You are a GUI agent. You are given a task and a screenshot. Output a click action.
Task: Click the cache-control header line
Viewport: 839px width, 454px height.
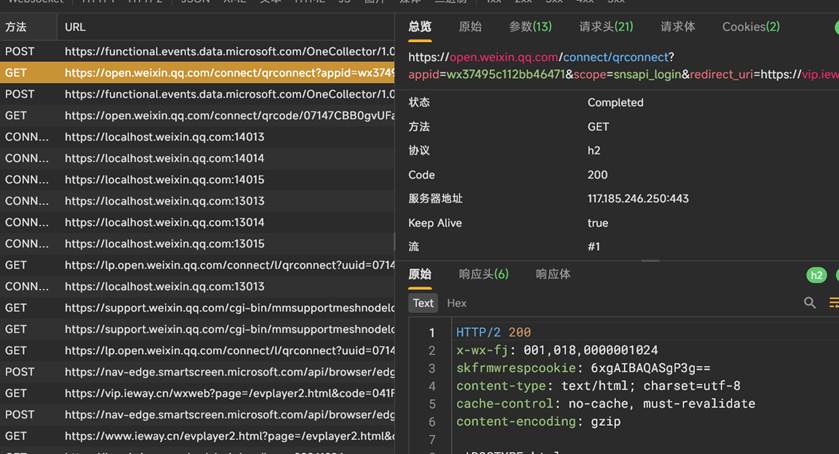tap(606, 404)
